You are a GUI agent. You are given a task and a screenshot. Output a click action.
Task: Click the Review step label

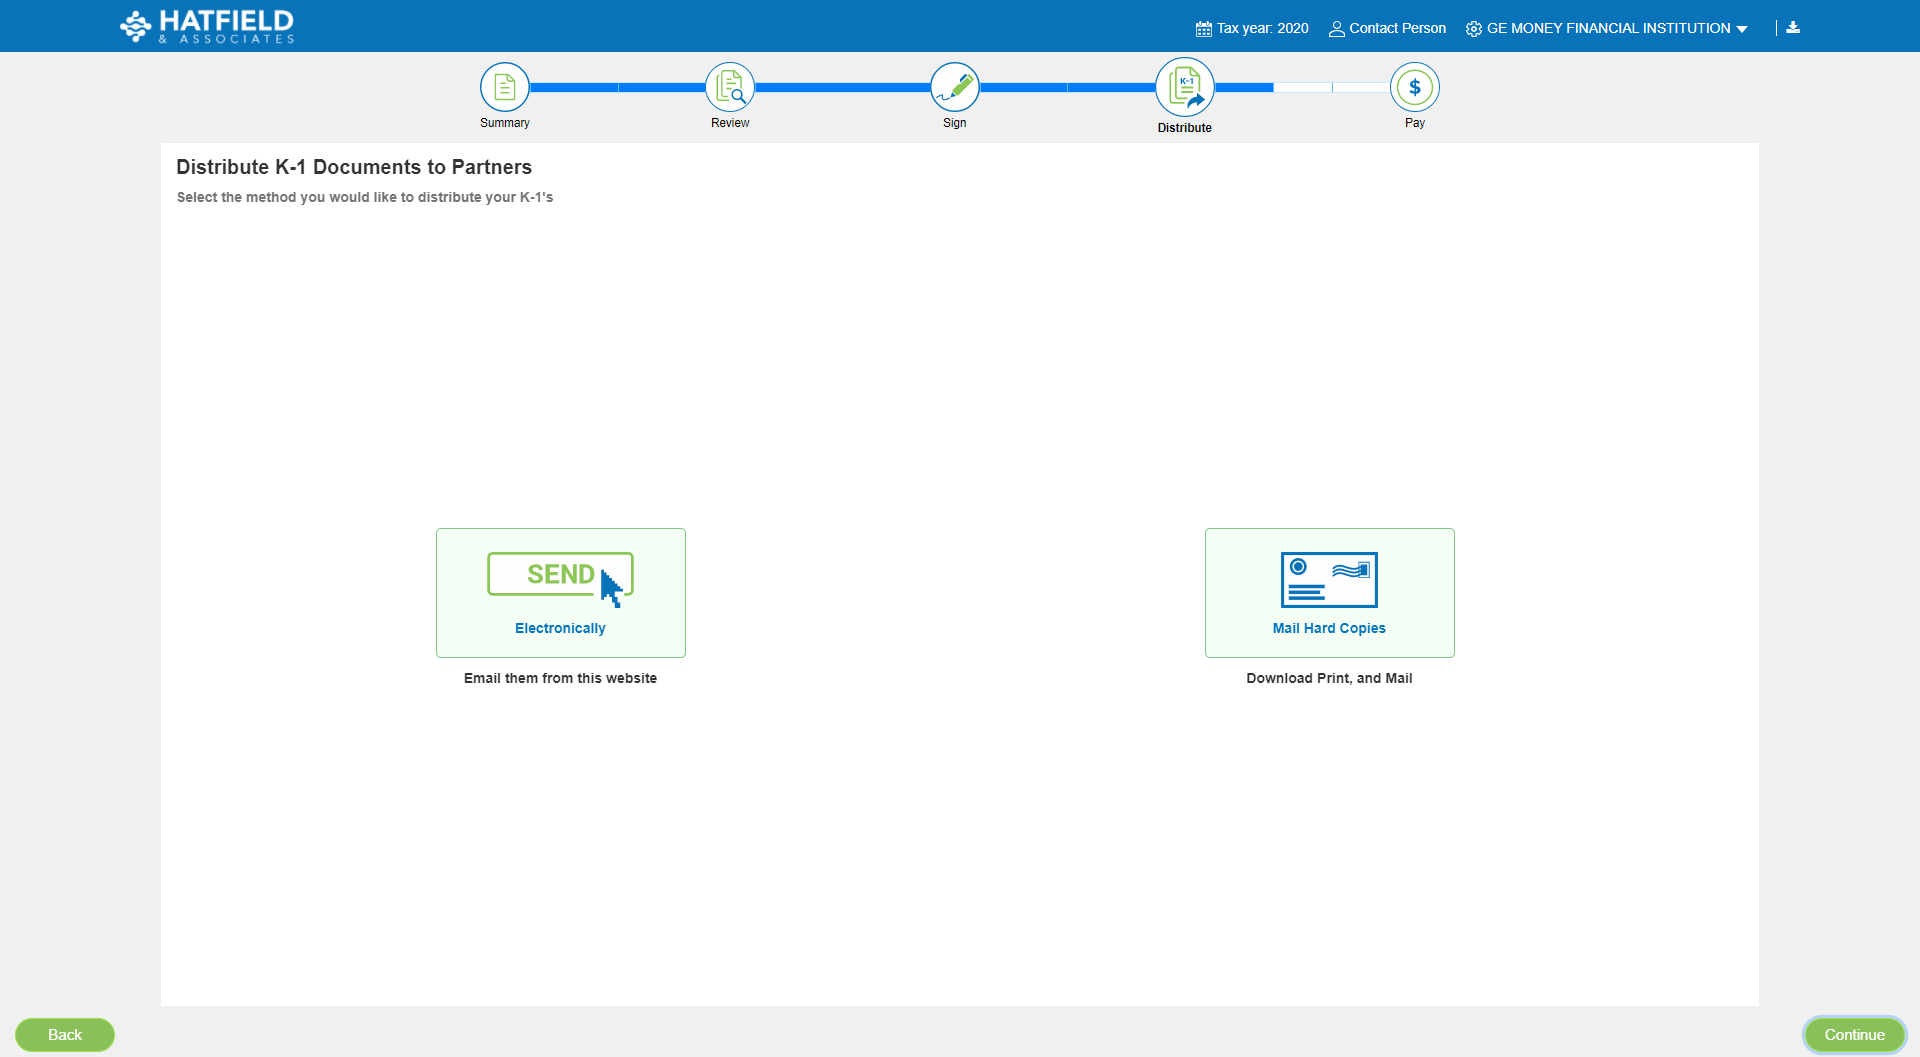coord(730,123)
